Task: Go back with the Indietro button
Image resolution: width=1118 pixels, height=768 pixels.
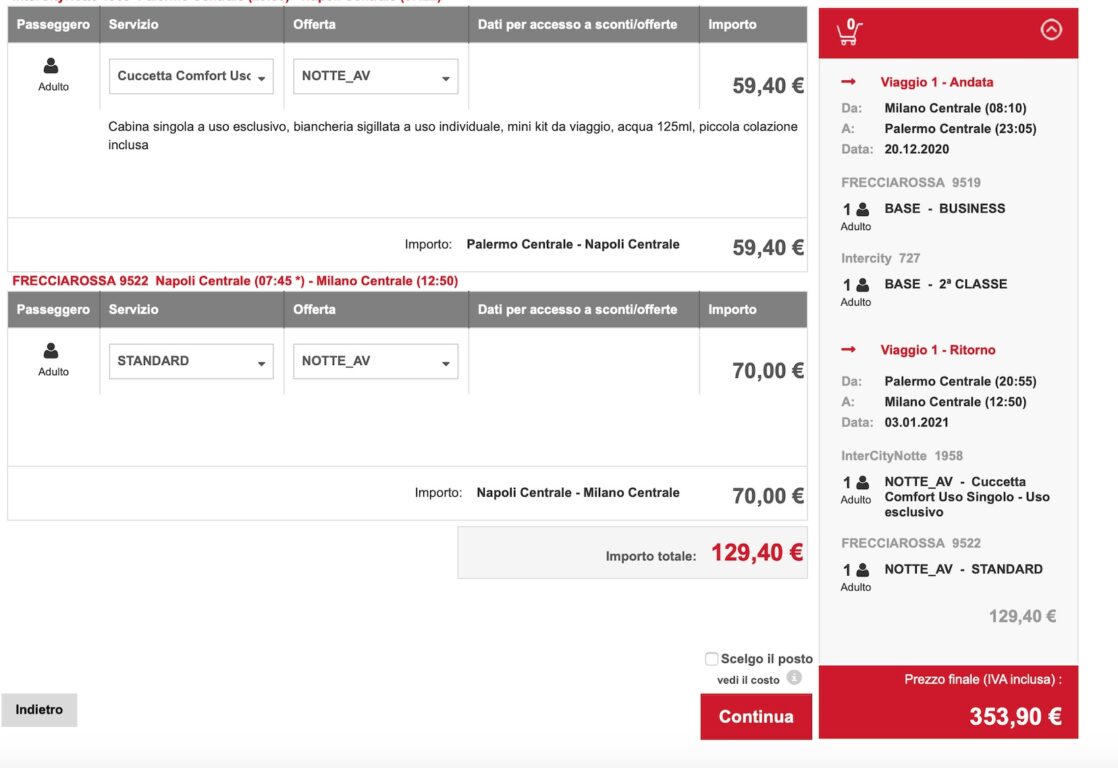Action: [x=39, y=710]
